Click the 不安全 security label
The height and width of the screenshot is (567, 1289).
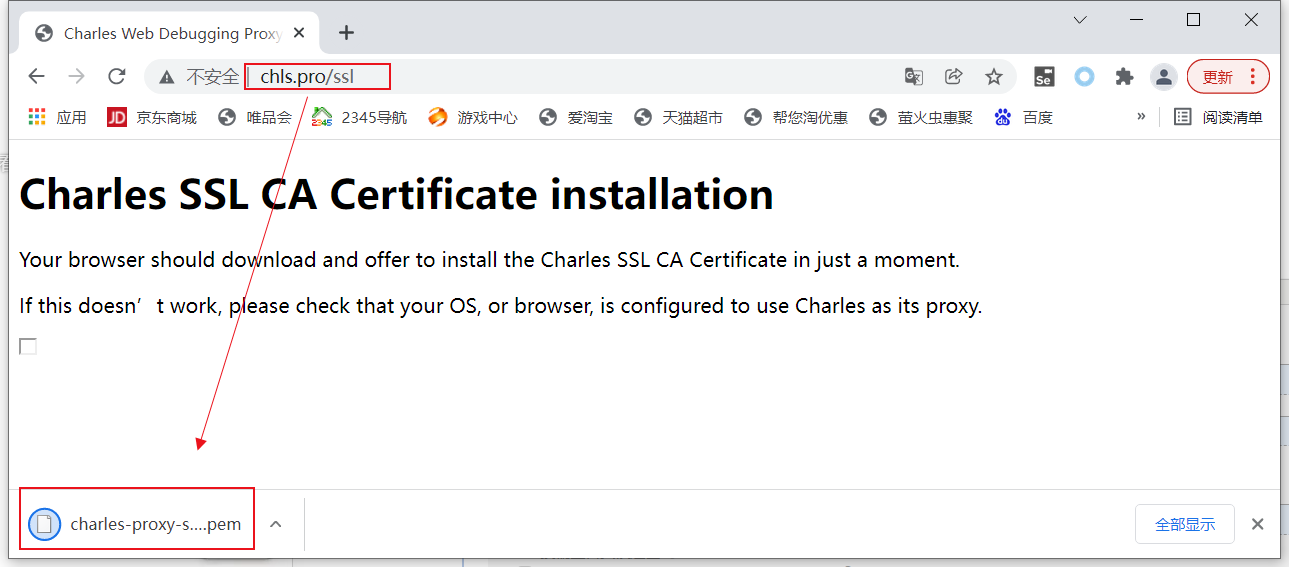click(x=213, y=76)
